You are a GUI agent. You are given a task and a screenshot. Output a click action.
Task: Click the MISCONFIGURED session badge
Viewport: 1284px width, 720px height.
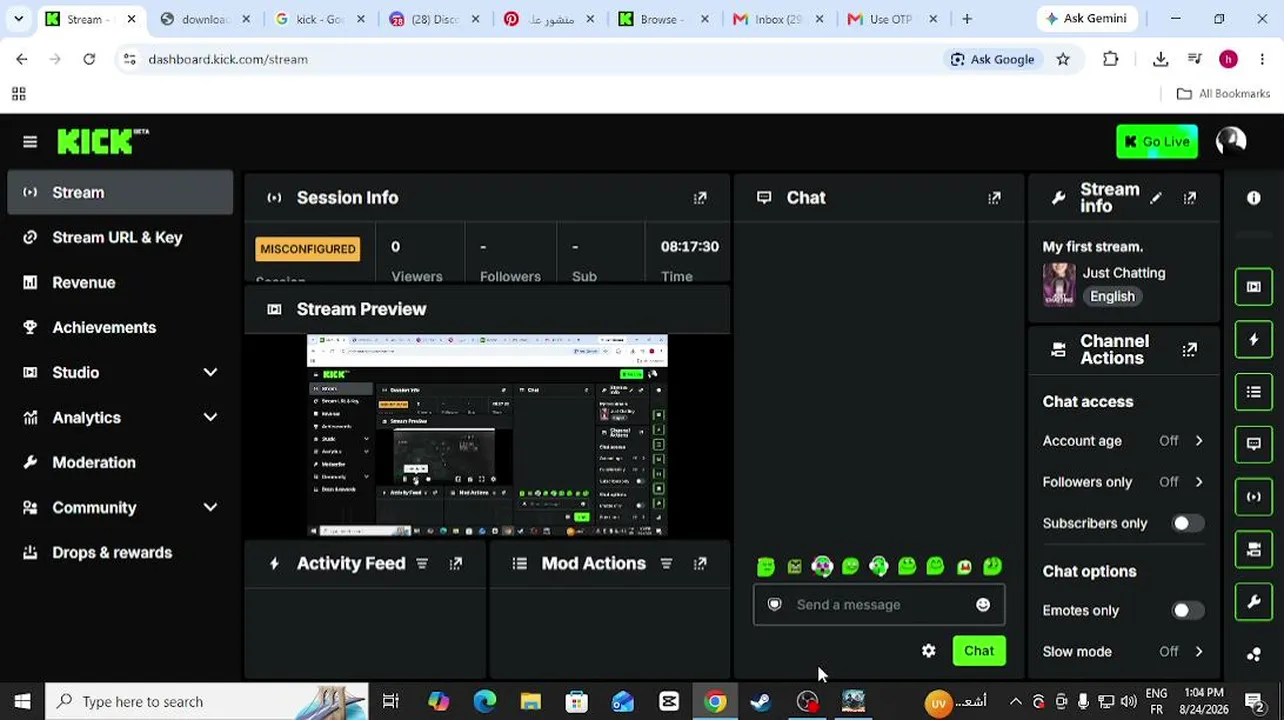click(308, 249)
